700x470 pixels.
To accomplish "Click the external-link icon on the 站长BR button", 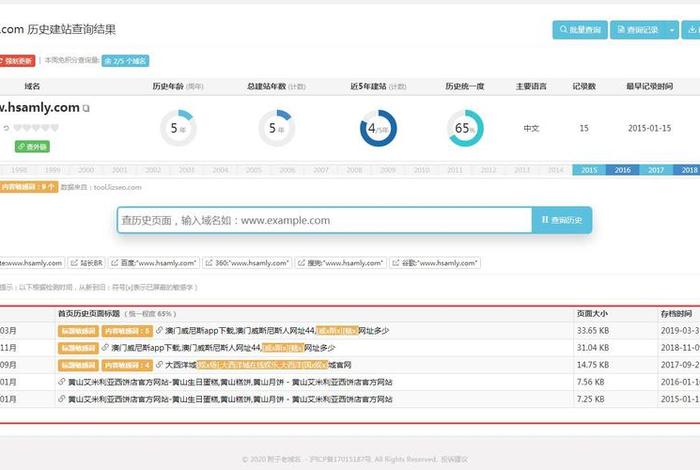I will [x=75, y=263].
